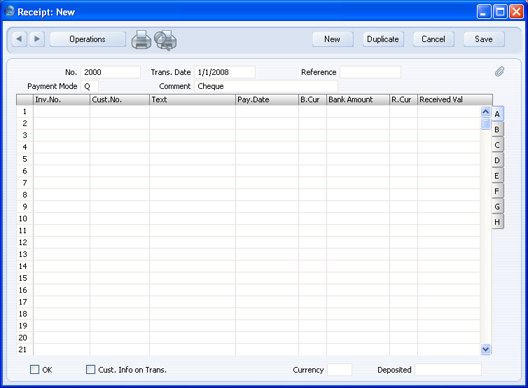528x388 pixels.
Task: Open the attachments paperclip icon
Action: pyautogui.click(x=499, y=71)
